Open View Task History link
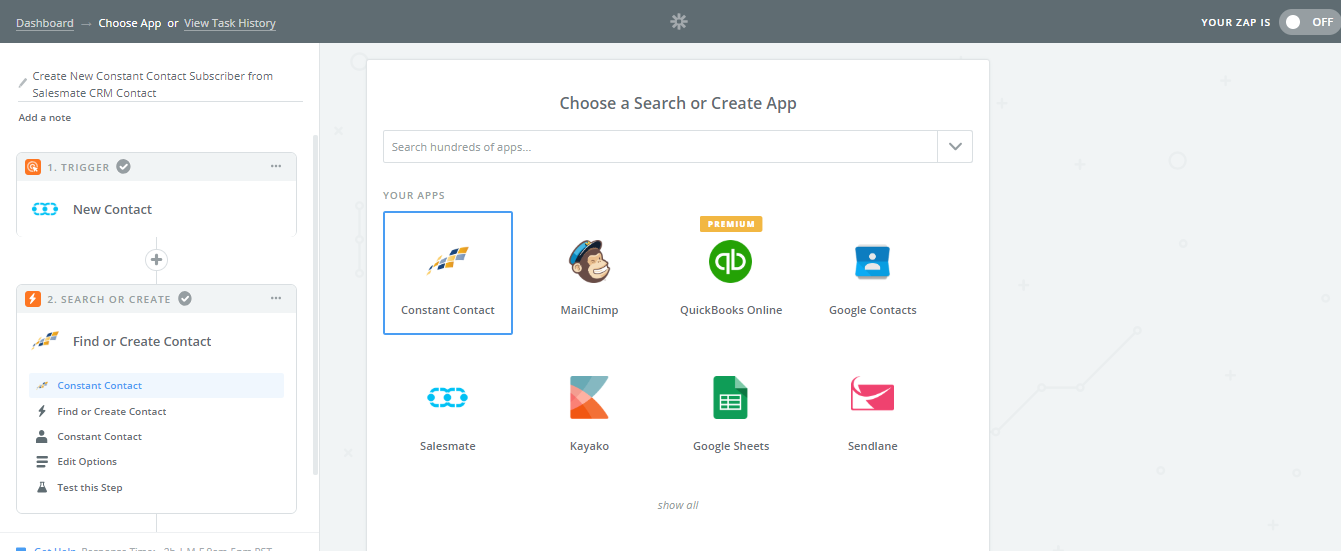Image resolution: width=1341 pixels, height=551 pixels. tap(230, 23)
